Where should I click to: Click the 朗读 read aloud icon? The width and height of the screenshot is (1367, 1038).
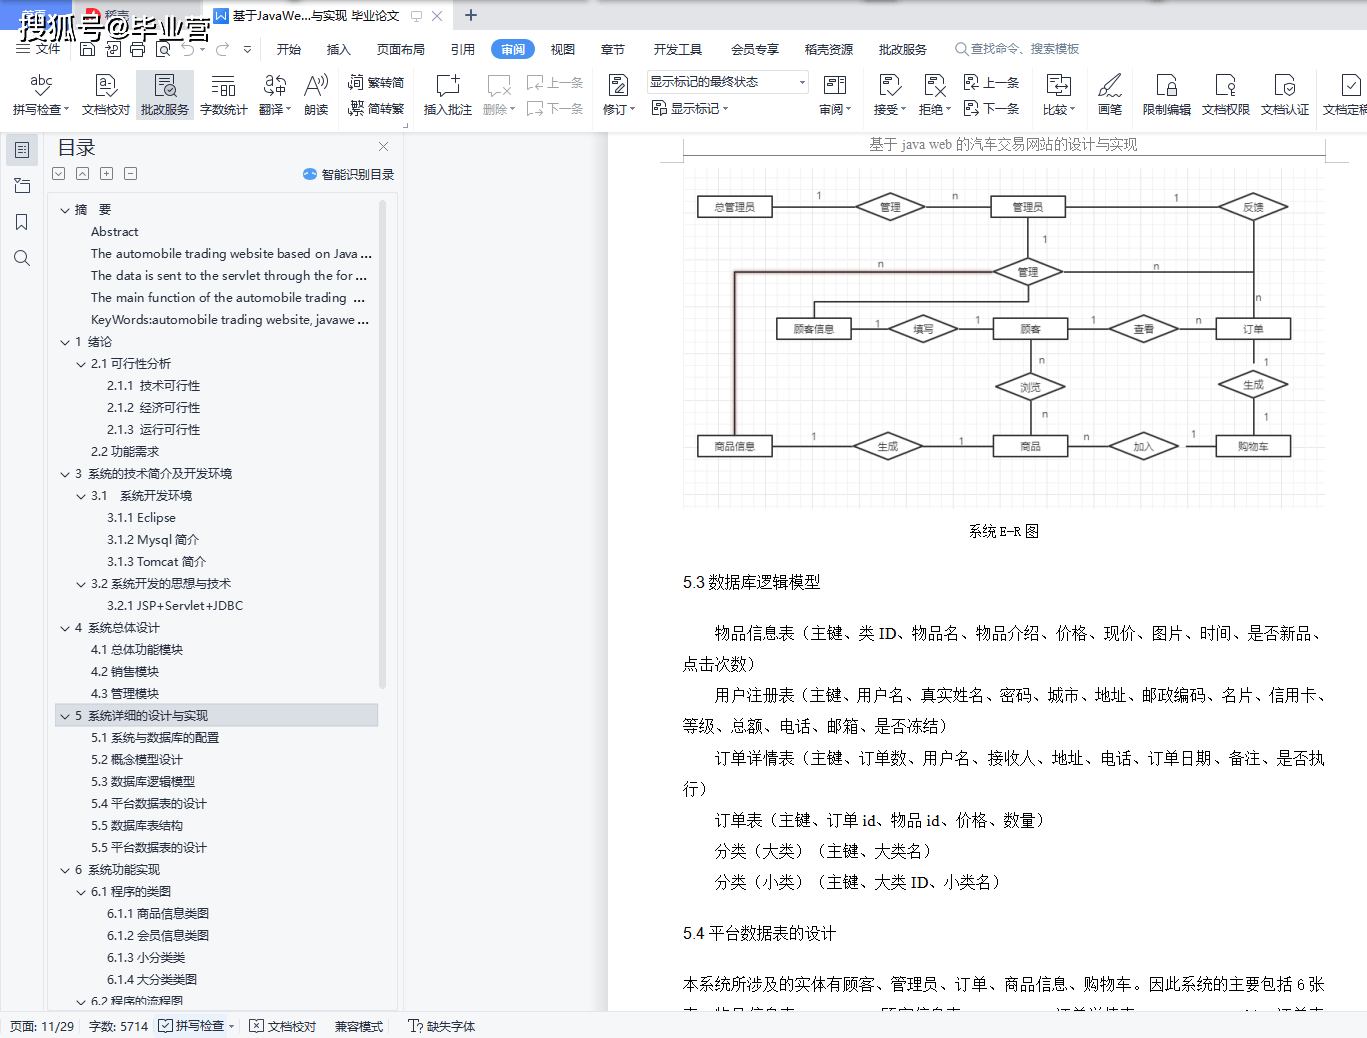[316, 94]
